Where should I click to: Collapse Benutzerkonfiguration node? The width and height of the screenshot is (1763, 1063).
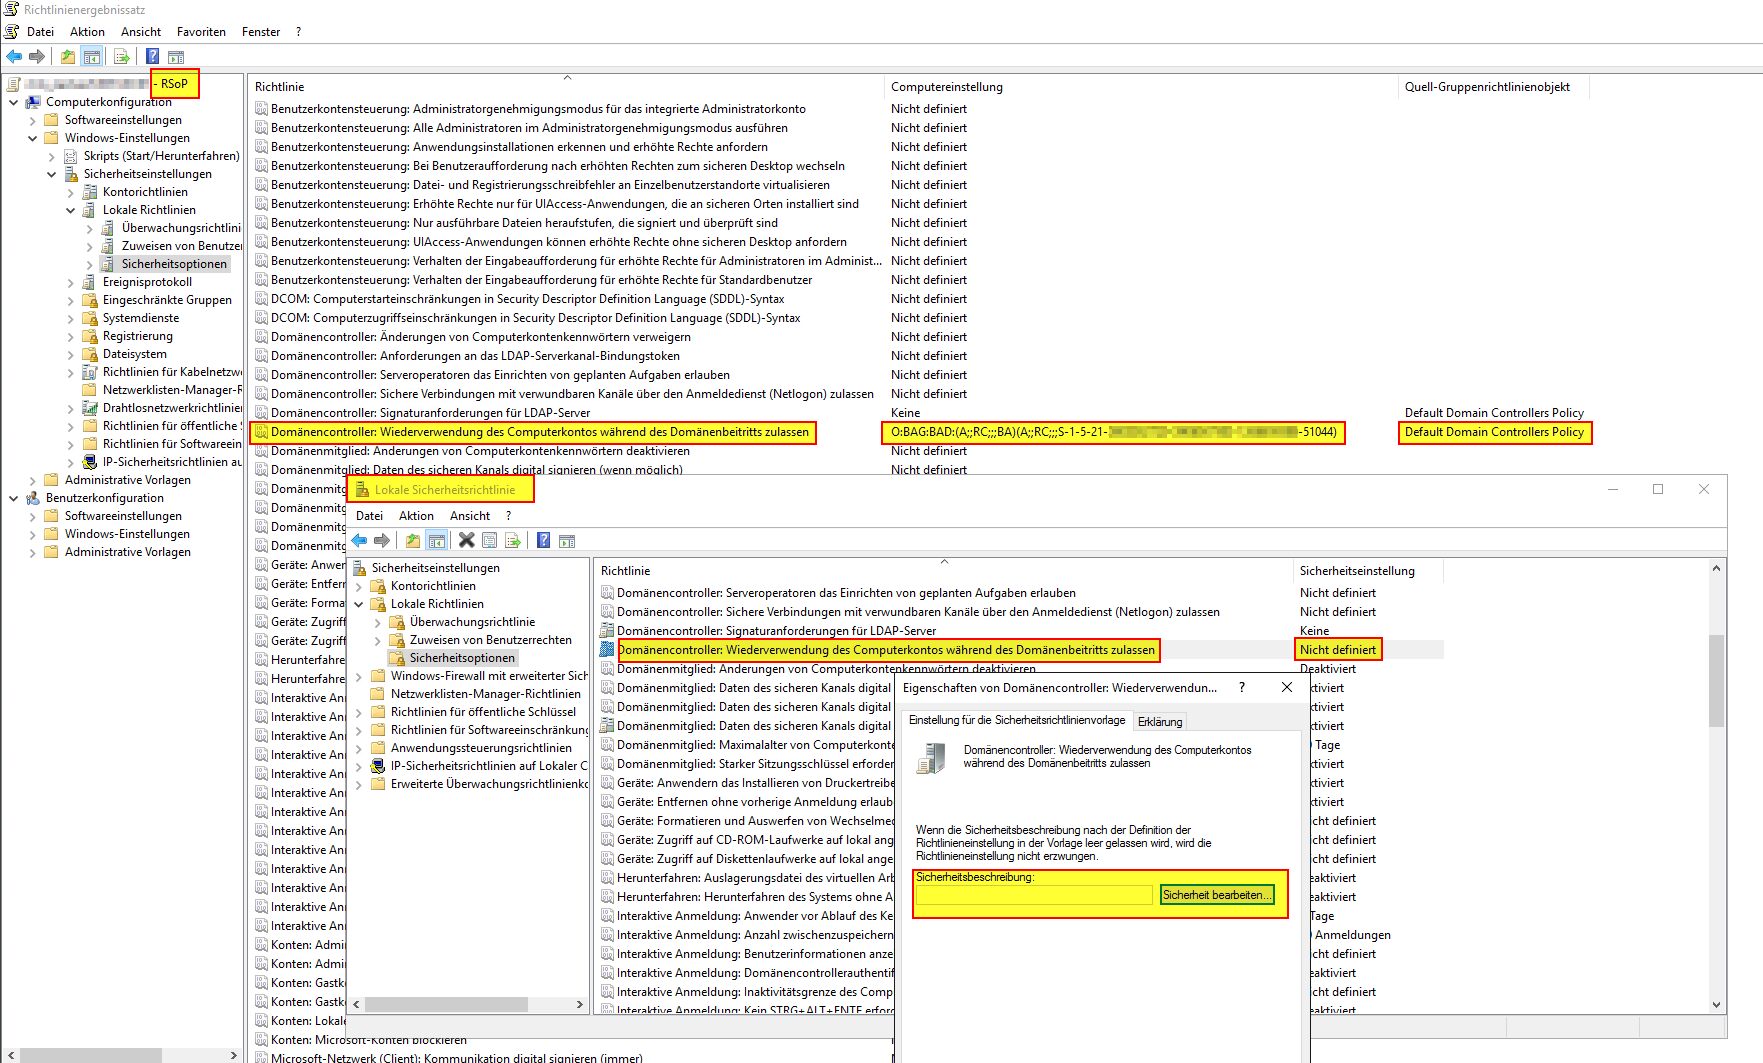[x=13, y=498]
